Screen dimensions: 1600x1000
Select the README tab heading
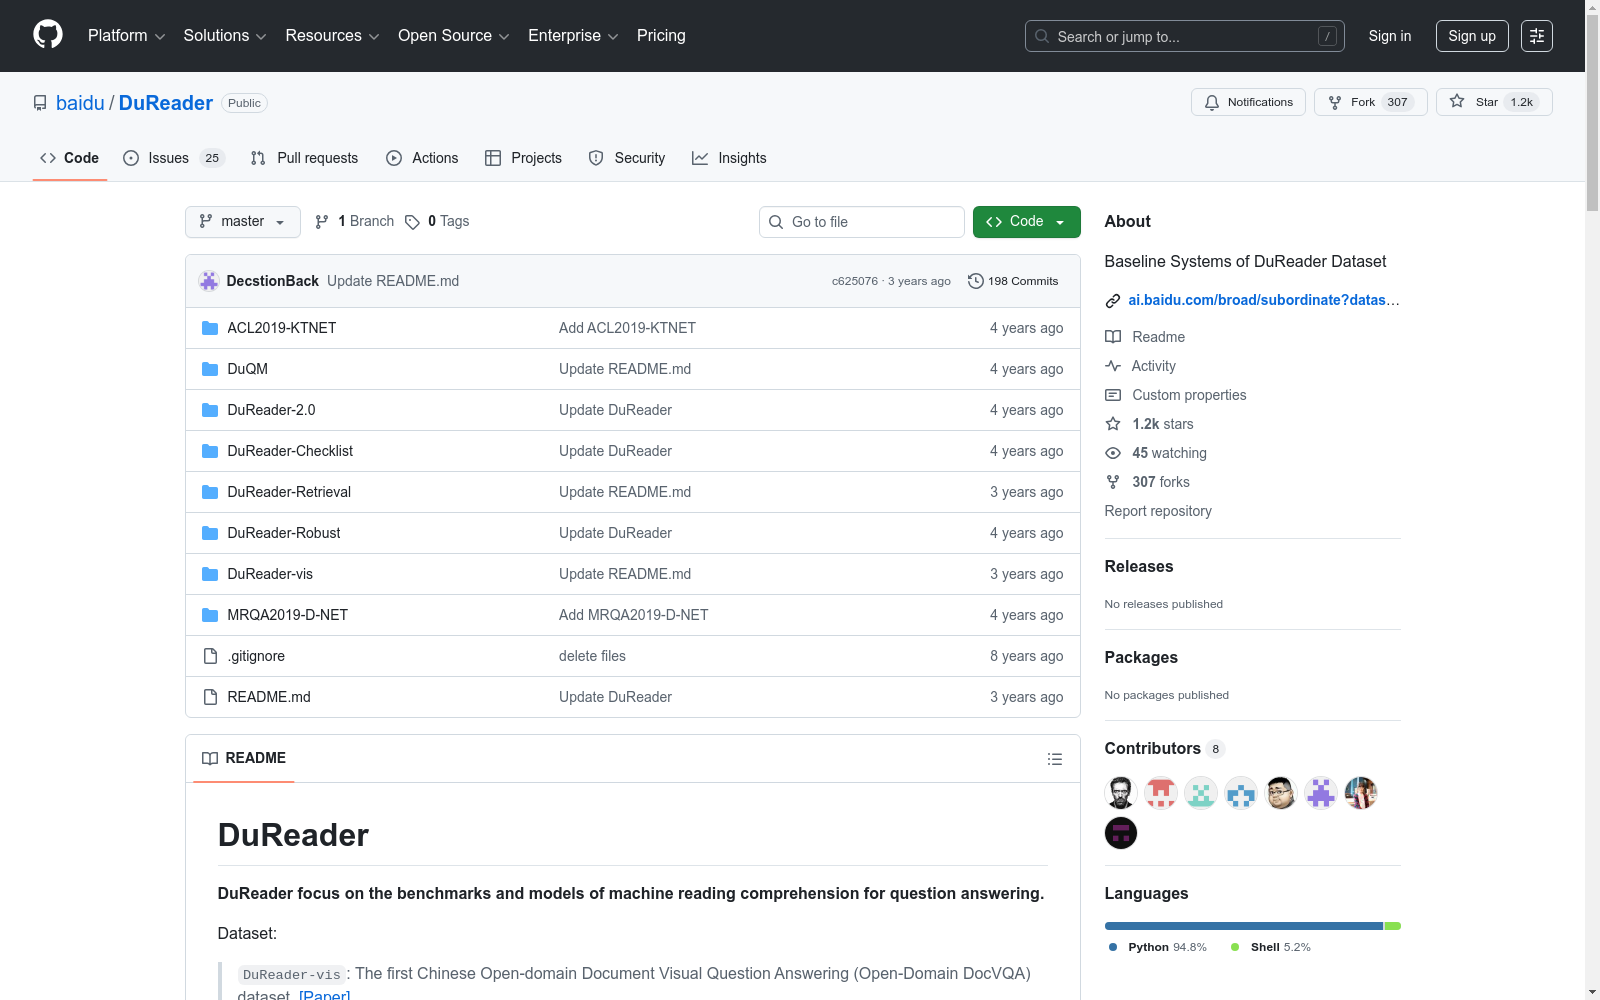(x=244, y=759)
